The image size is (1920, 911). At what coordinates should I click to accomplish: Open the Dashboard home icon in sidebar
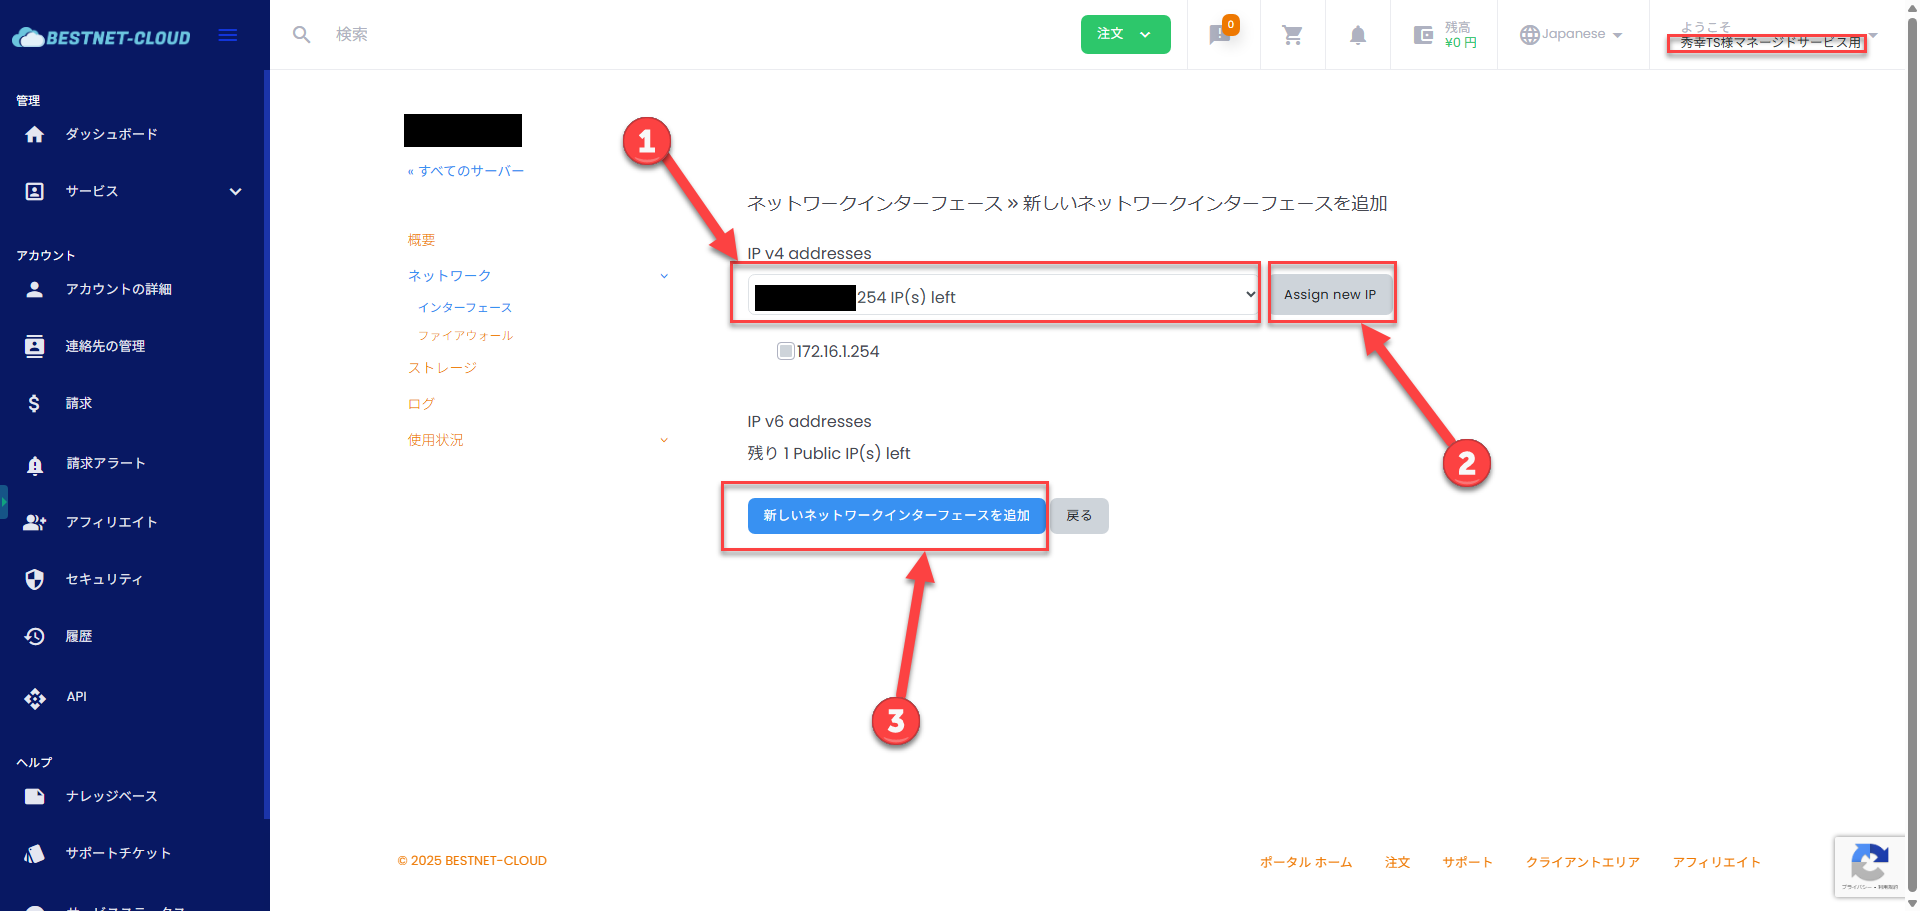pos(35,134)
